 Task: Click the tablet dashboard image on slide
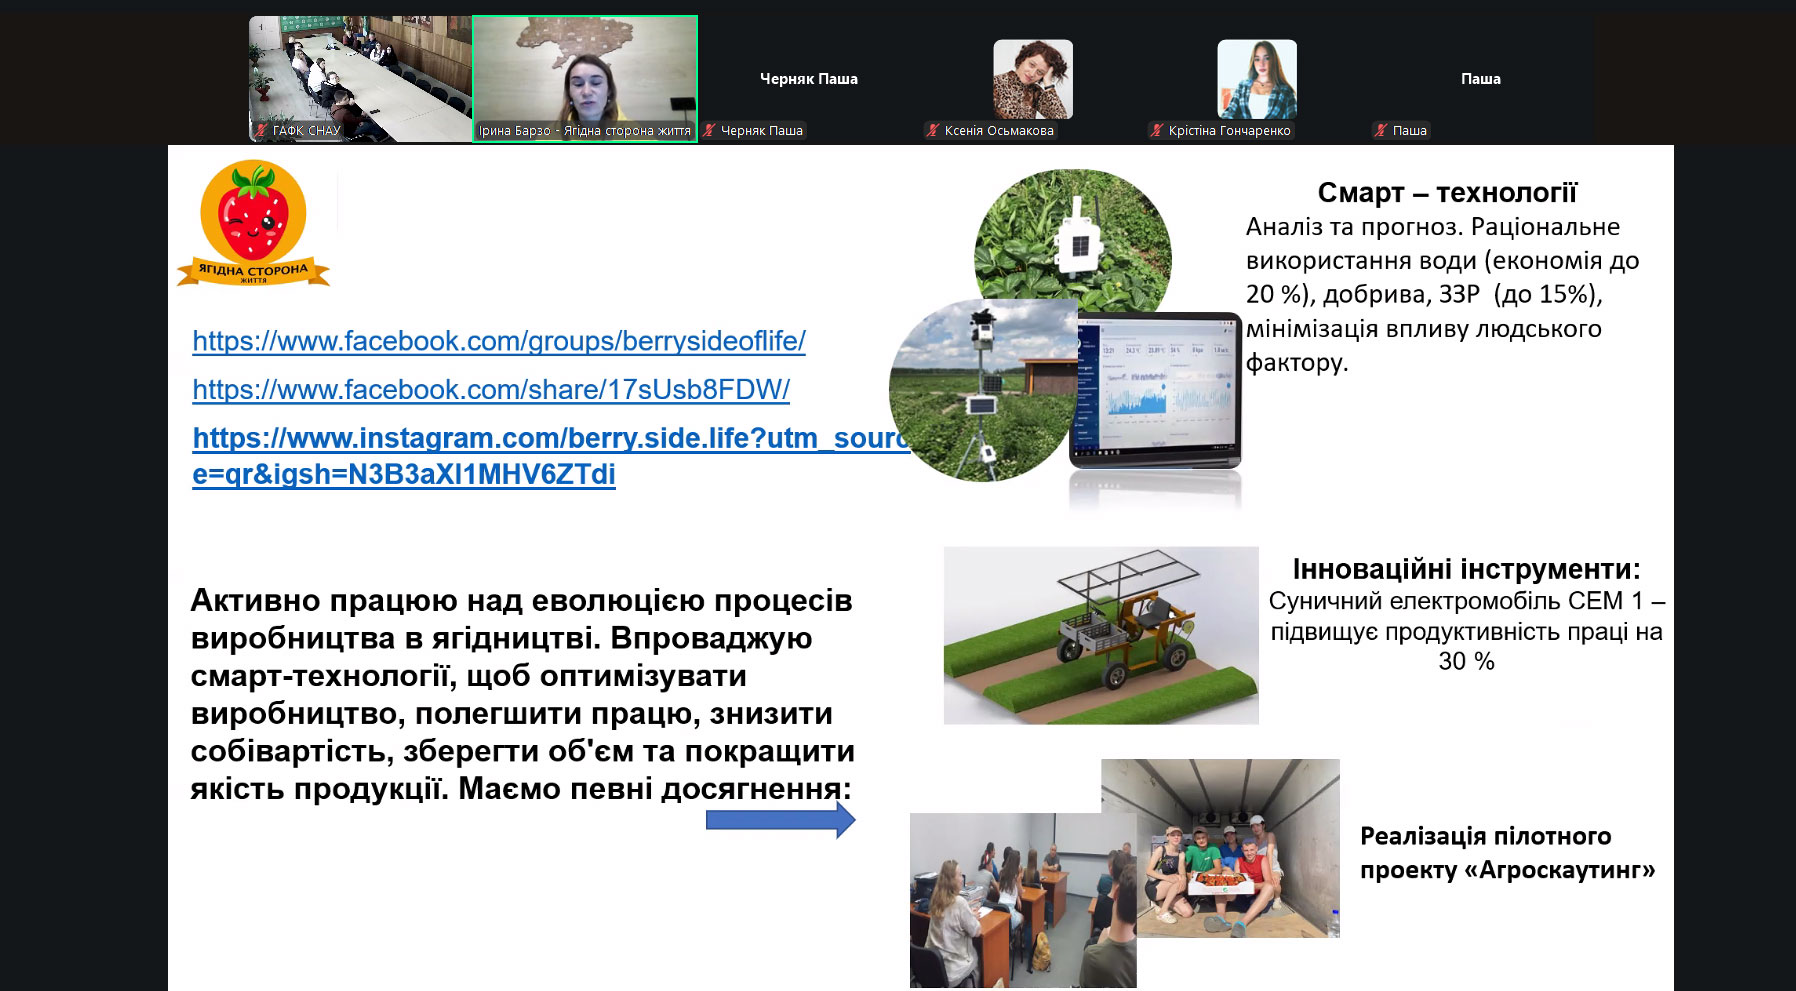[x=1158, y=390]
